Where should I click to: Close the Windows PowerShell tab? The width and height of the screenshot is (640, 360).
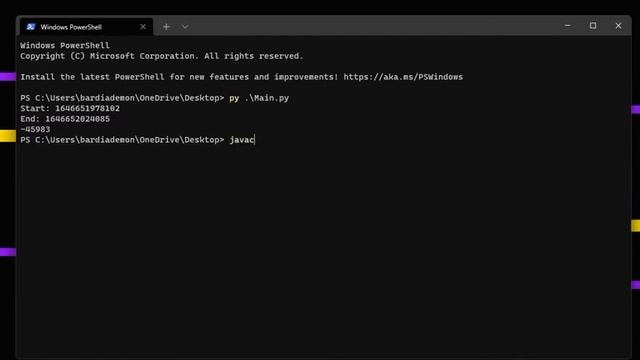(x=143, y=27)
